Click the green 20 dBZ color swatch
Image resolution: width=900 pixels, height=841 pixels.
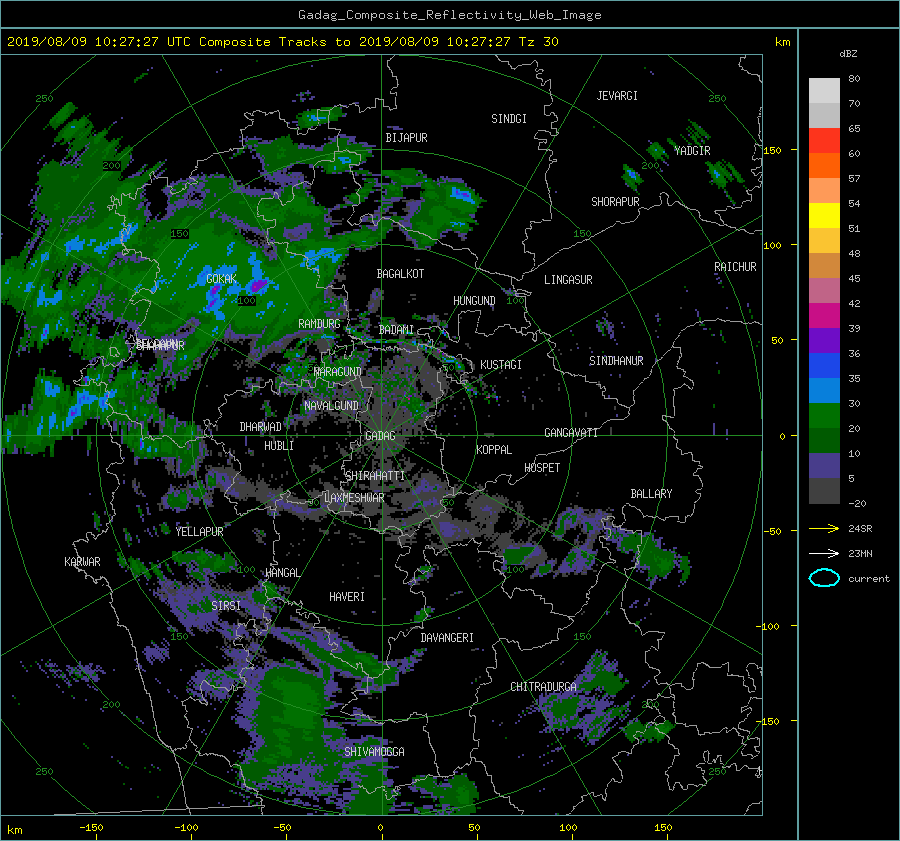824,416
